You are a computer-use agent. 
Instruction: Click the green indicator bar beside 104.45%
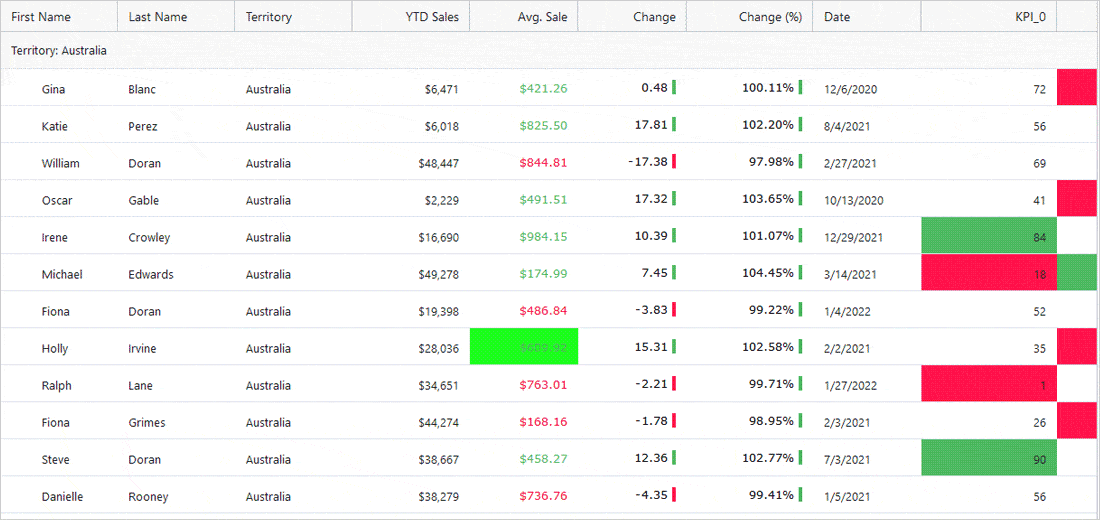(801, 273)
